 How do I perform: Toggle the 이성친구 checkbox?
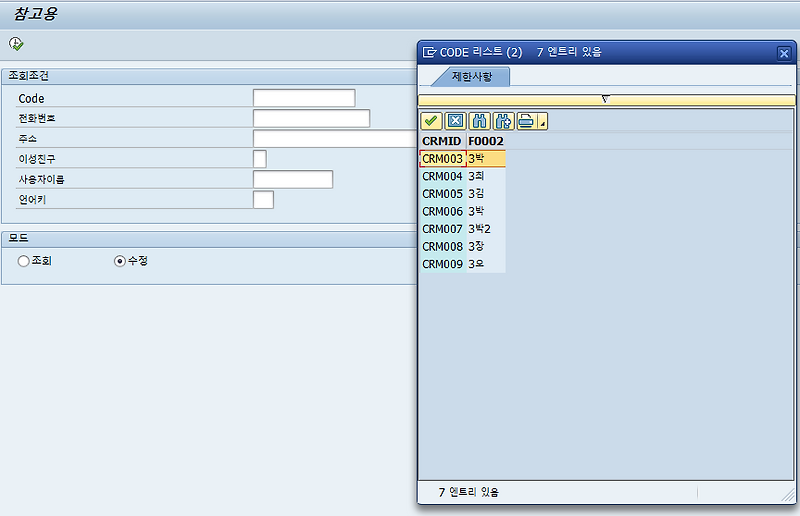(260, 159)
